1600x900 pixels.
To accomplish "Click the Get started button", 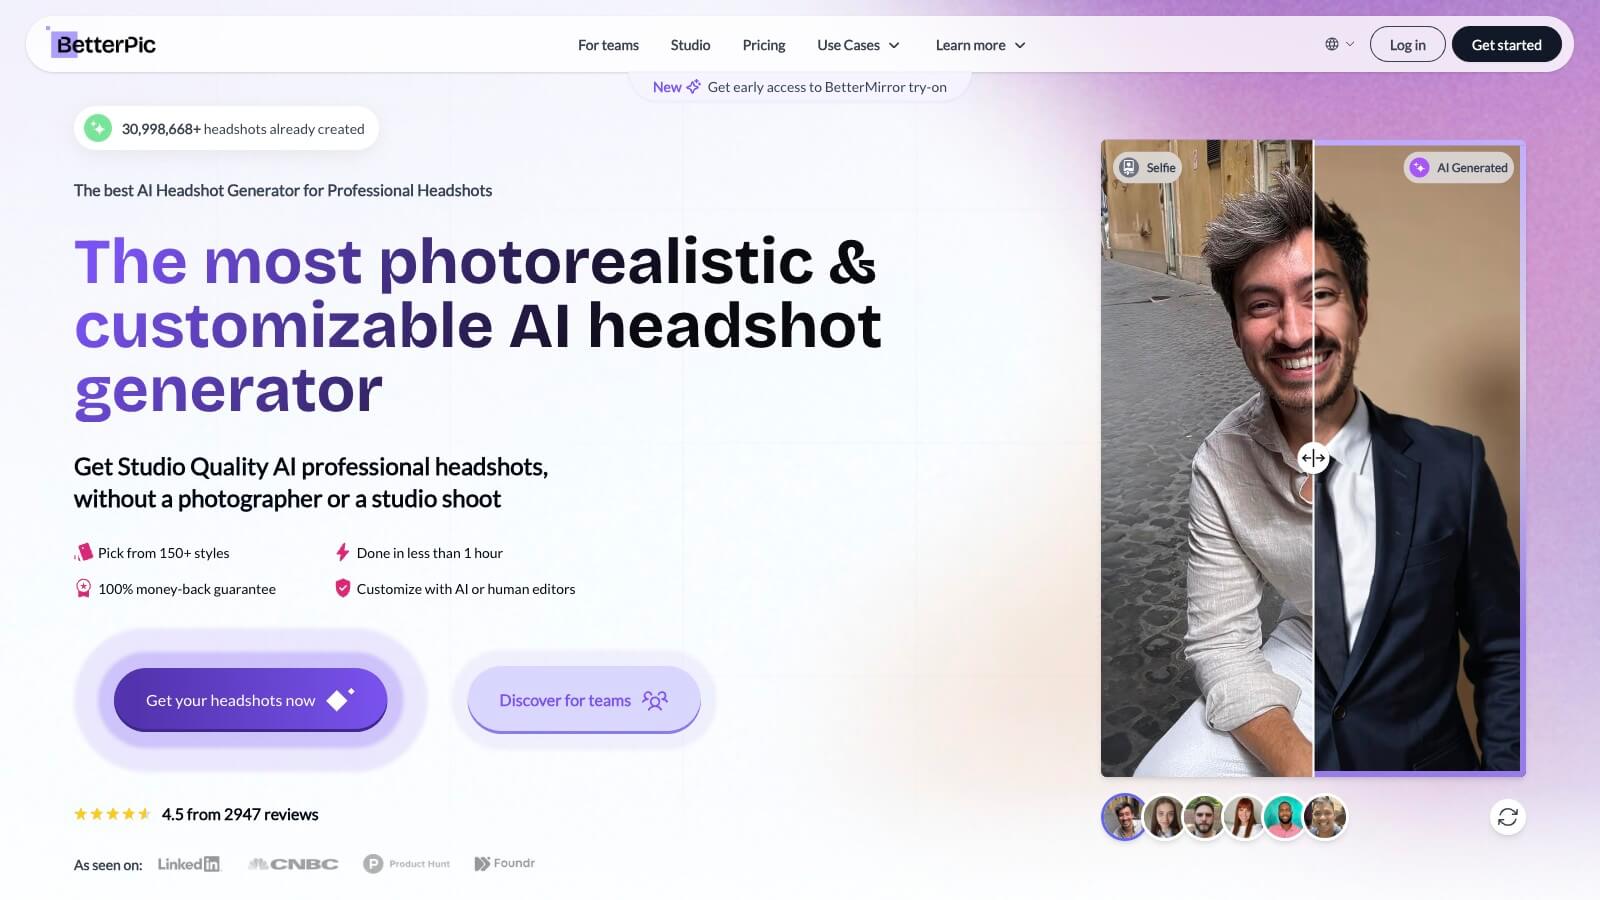I will (1506, 45).
